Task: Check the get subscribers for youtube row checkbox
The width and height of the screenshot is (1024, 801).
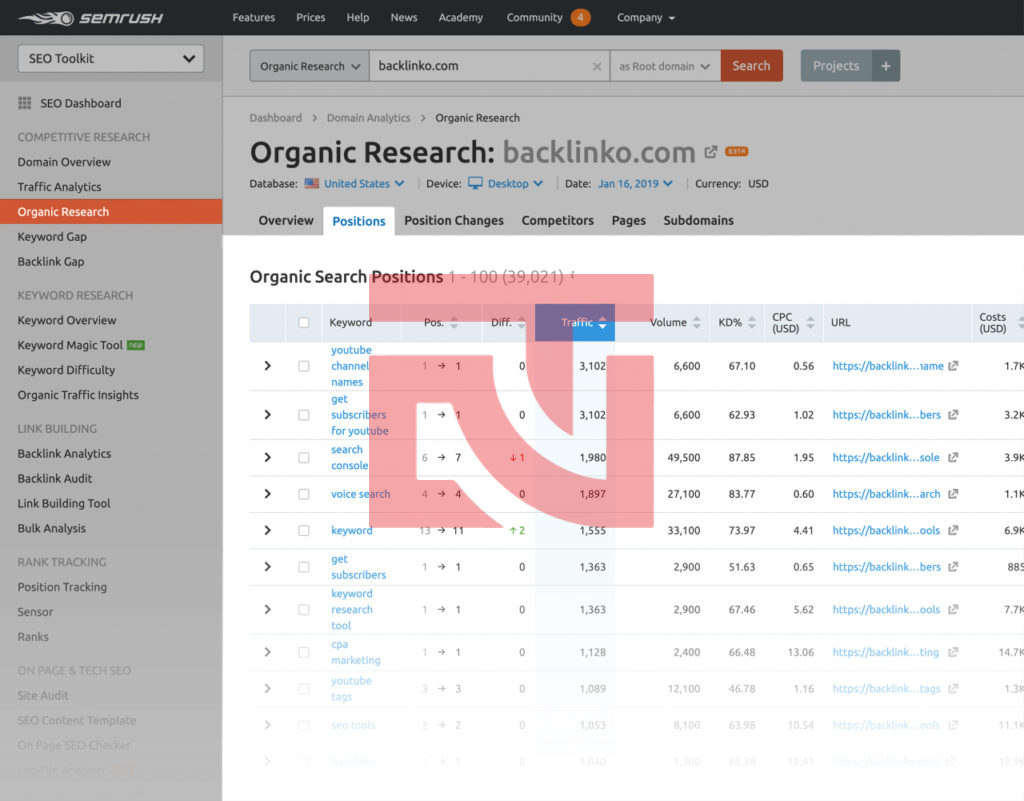Action: point(304,415)
